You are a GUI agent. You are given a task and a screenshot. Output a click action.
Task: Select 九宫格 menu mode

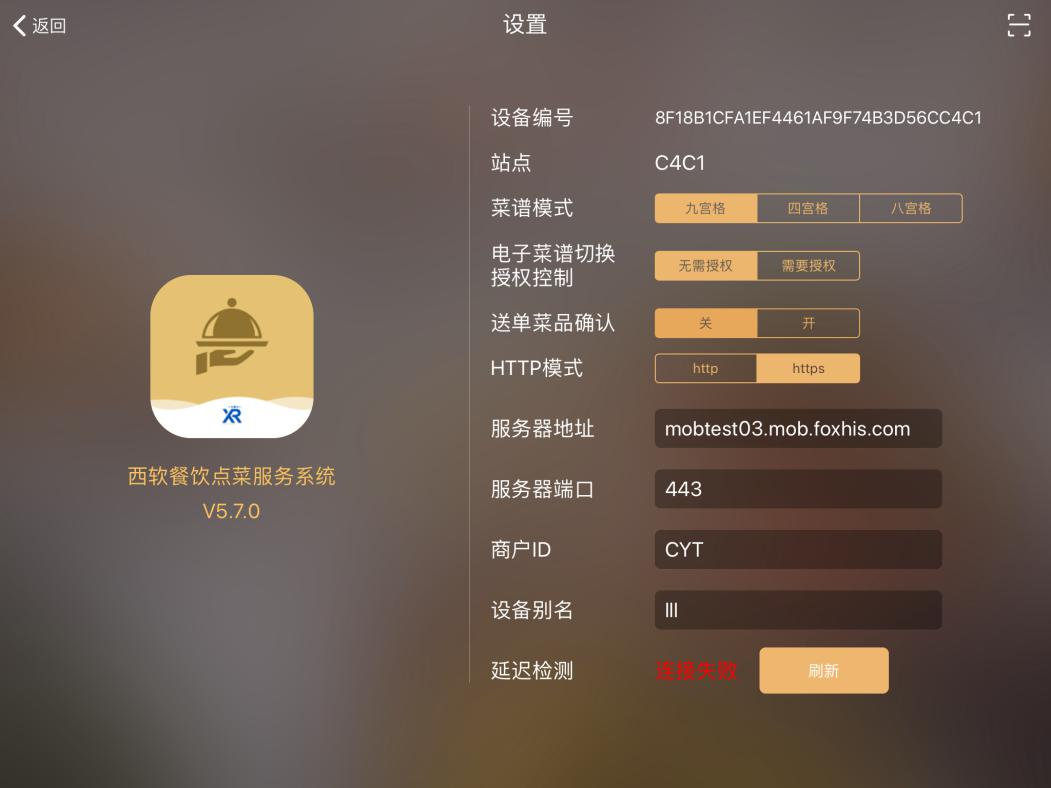pyautogui.click(x=706, y=208)
